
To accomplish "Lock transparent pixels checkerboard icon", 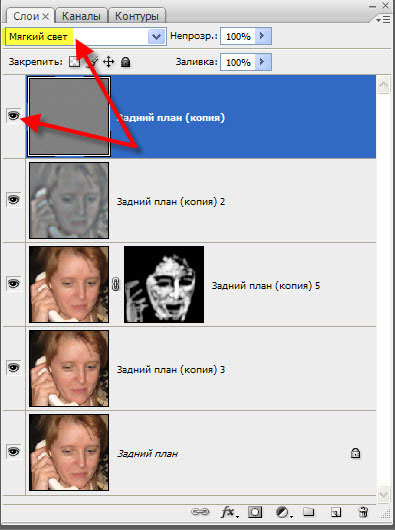I will point(74,62).
